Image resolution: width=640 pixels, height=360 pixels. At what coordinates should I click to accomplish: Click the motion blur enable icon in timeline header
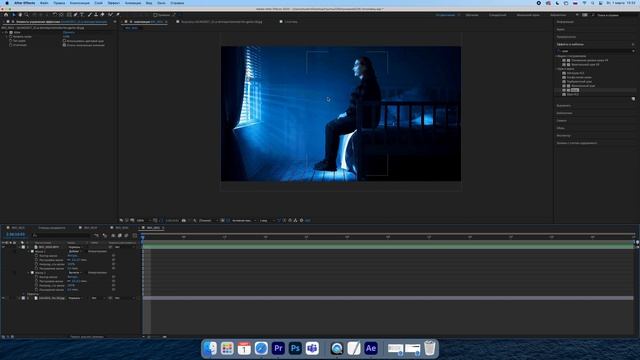[126, 236]
